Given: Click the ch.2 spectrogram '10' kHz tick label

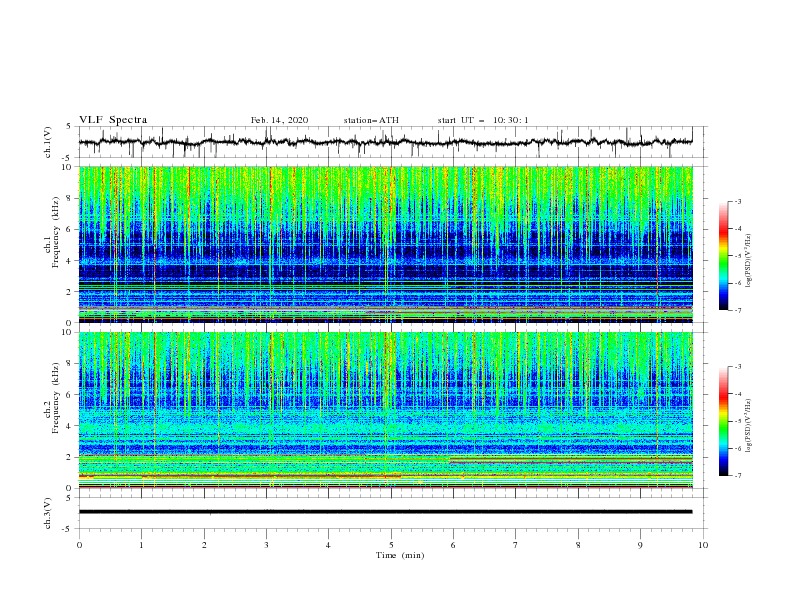Looking at the screenshot, I should pyautogui.click(x=68, y=332).
